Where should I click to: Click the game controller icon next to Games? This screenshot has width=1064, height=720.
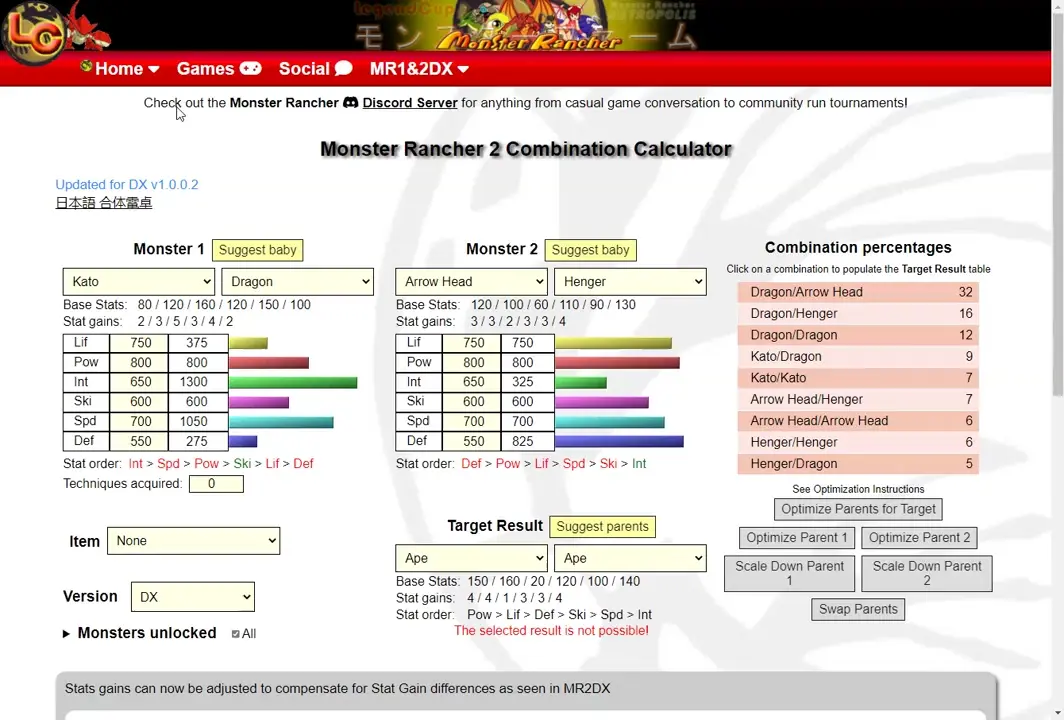click(250, 69)
